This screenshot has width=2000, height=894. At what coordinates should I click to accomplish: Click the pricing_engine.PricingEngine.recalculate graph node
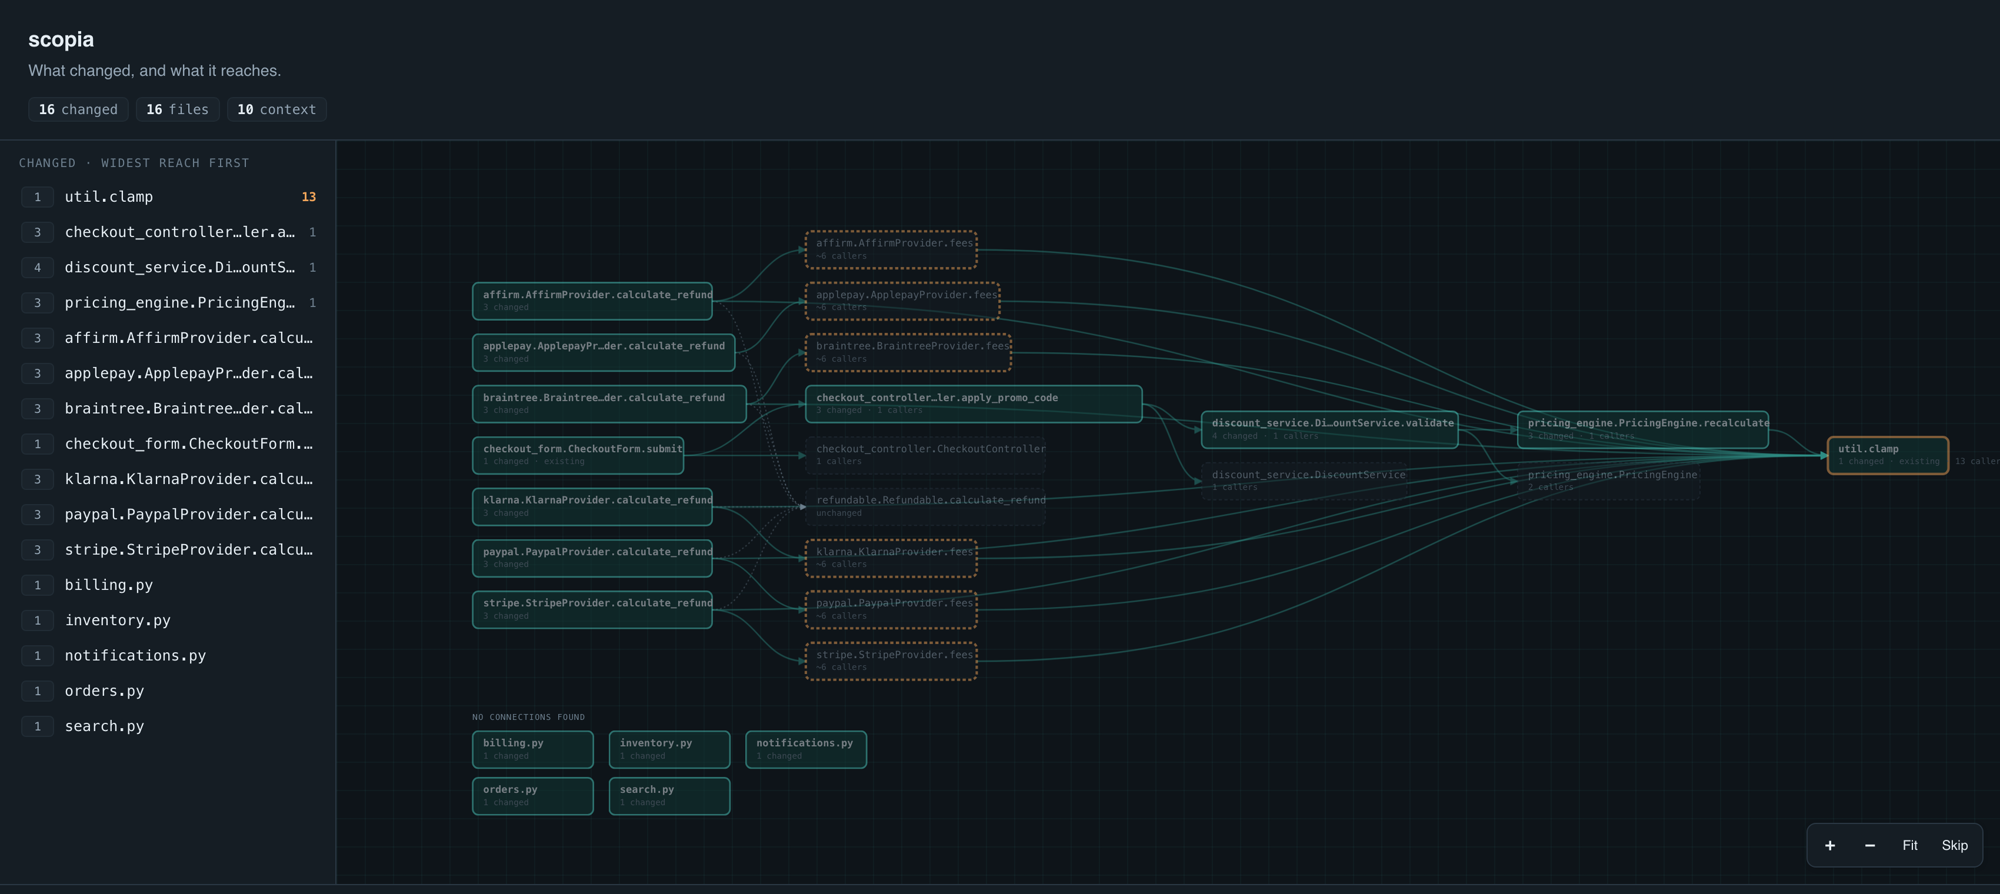click(1643, 429)
